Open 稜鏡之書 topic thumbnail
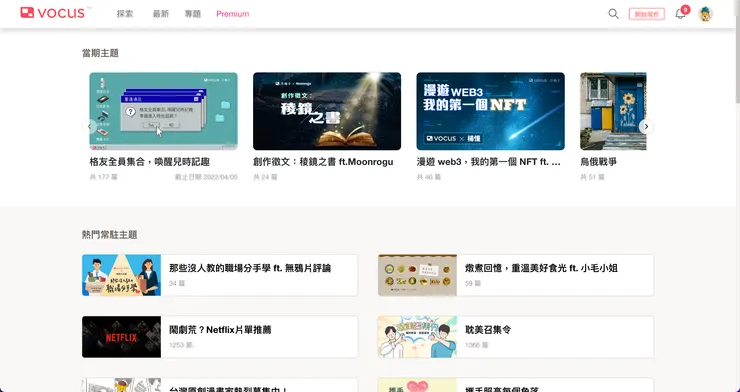This screenshot has height=392, width=740. coord(327,111)
